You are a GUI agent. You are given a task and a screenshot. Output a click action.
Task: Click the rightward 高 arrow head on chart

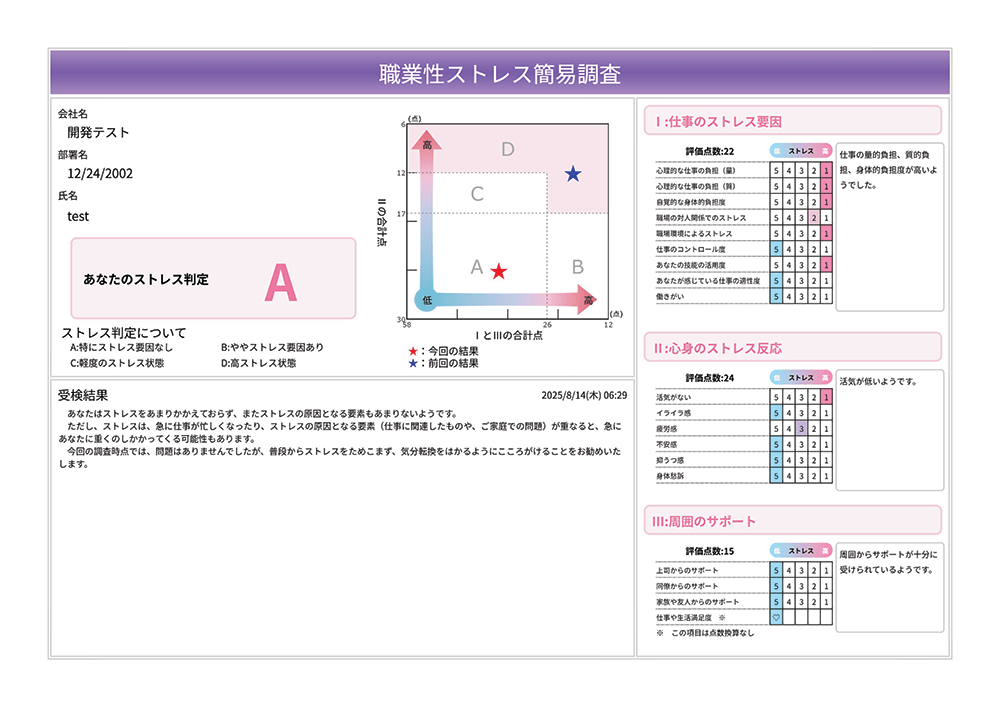(588, 298)
